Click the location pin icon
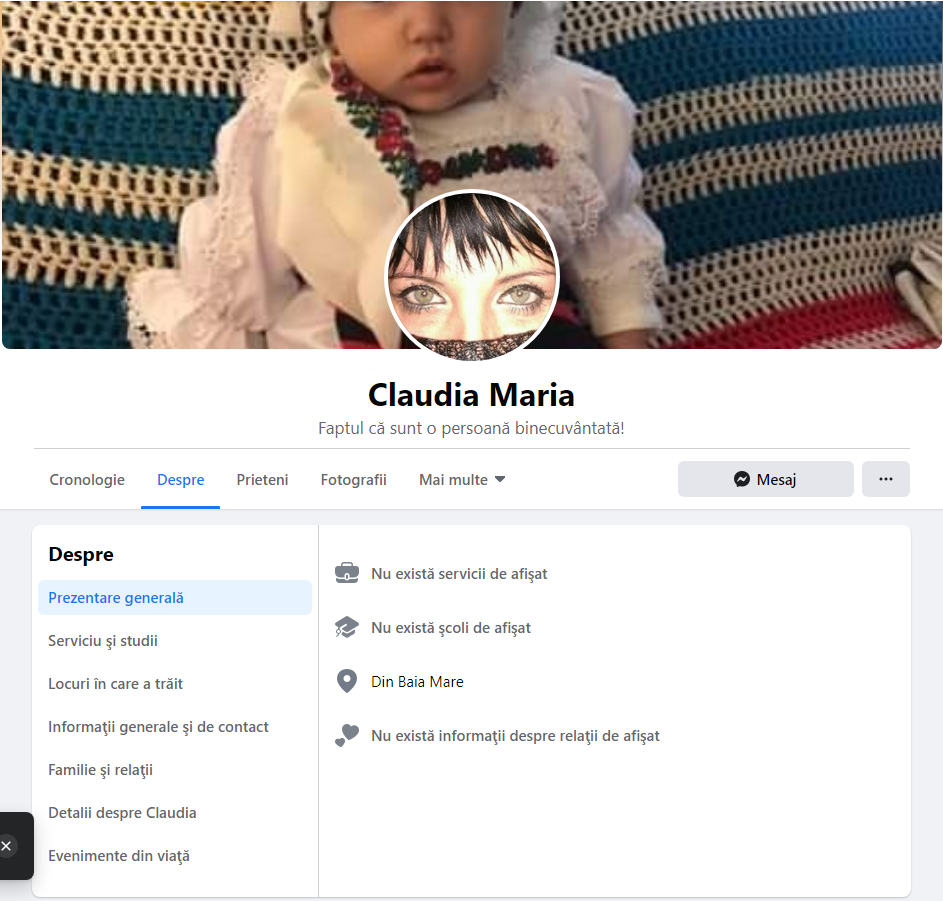This screenshot has width=943, height=901. (347, 681)
